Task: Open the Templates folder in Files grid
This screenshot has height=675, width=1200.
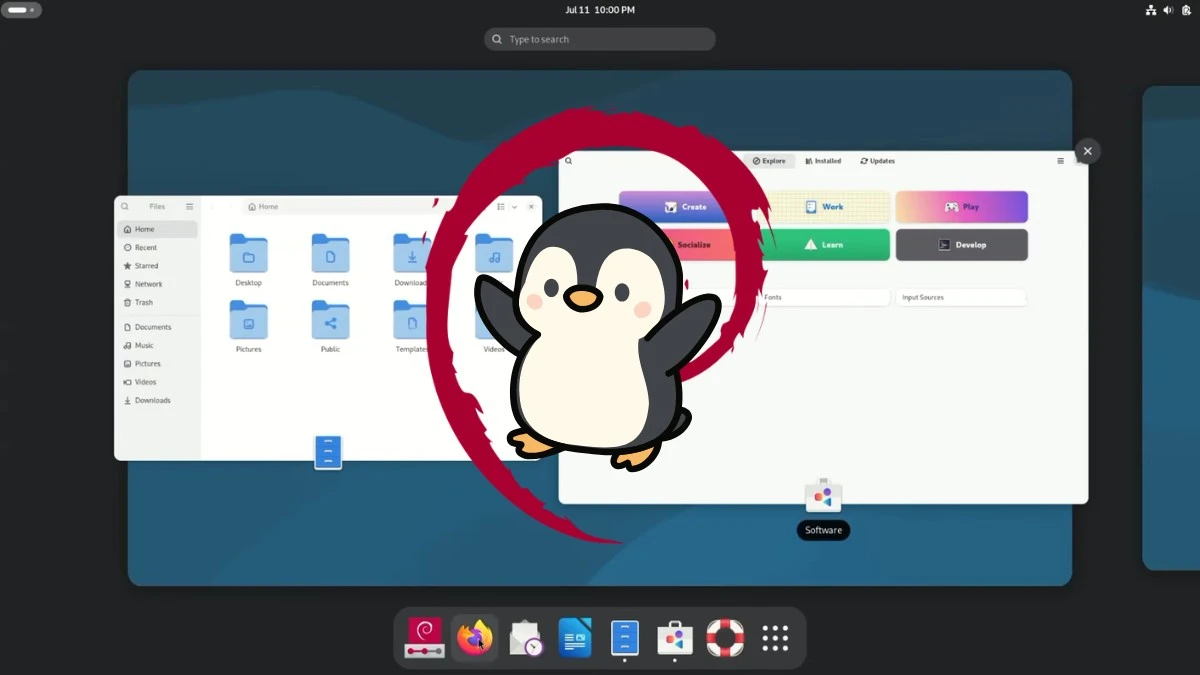Action: 411,327
